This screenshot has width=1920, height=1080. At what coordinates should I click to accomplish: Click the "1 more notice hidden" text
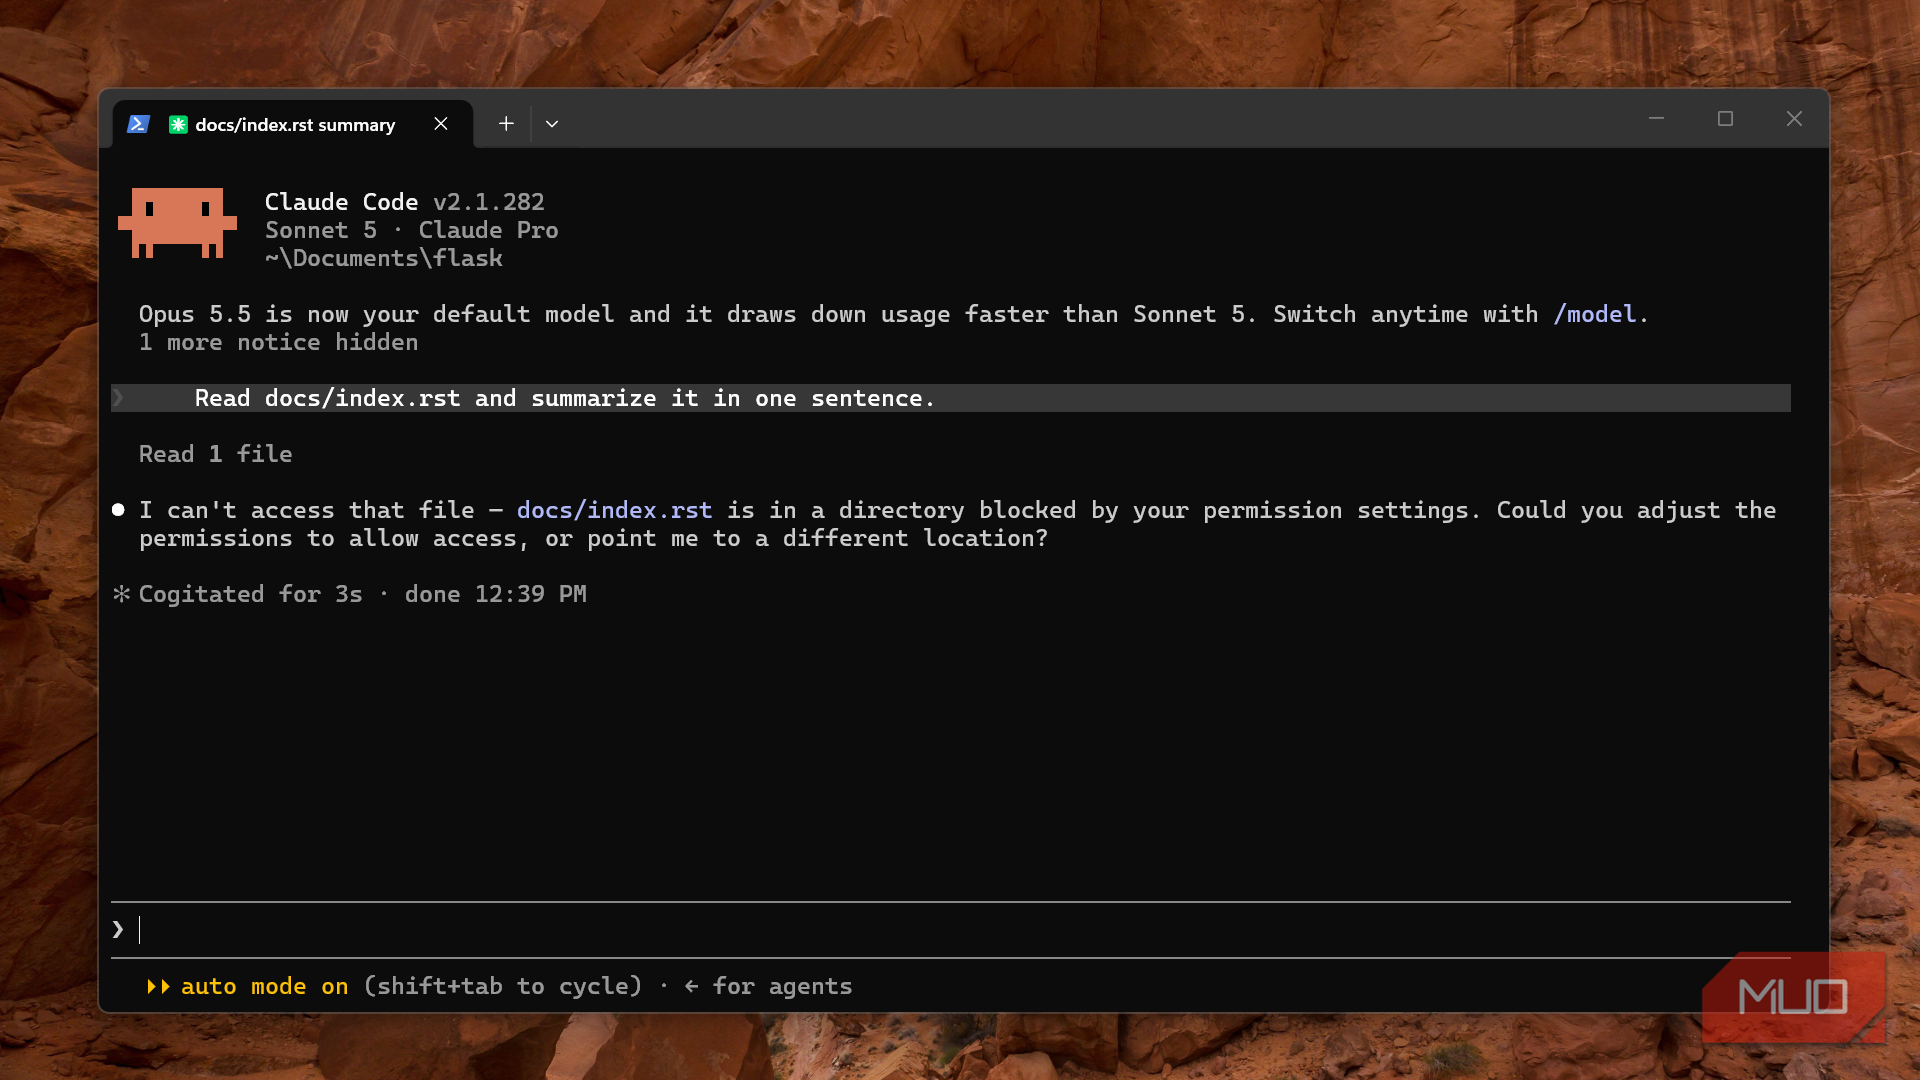(x=278, y=342)
